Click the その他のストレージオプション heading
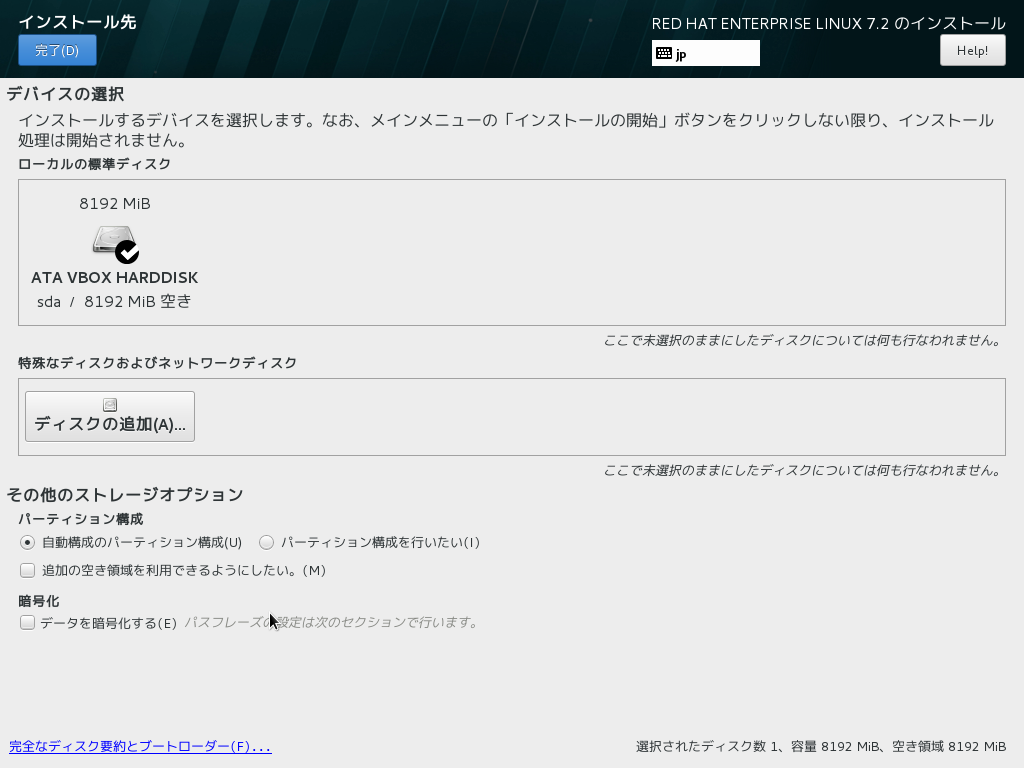This screenshot has height=768, width=1024. pyautogui.click(x=125, y=495)
